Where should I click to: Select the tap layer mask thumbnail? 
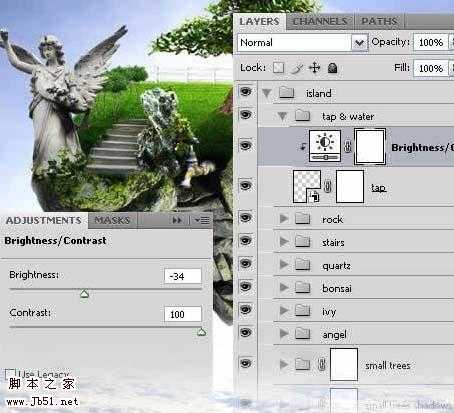(x=350, y=186)
